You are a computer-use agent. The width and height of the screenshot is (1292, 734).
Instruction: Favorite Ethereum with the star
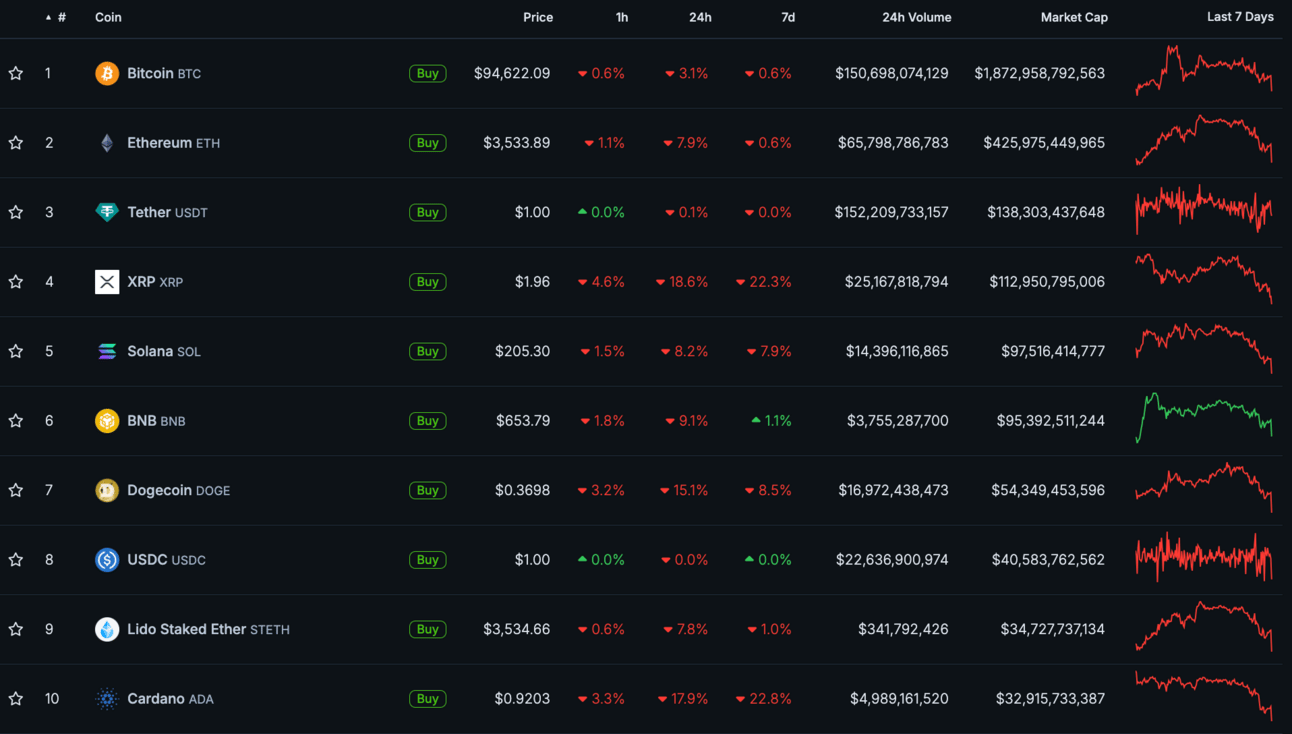16,143
